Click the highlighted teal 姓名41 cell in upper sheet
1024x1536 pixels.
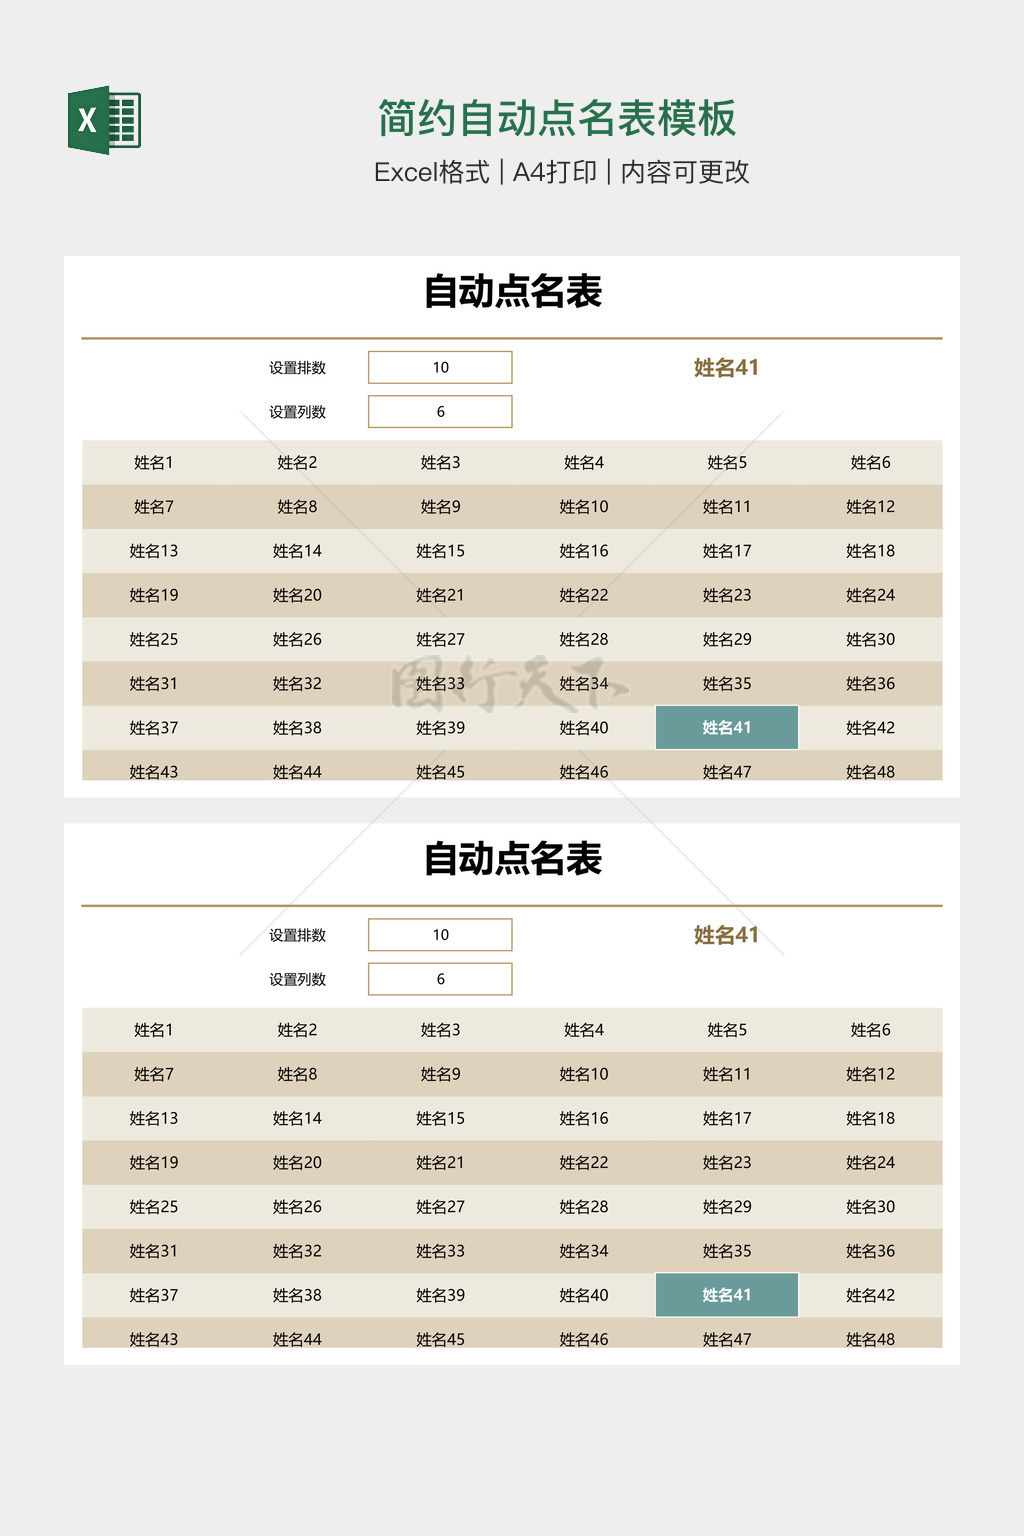click(727, 727)
